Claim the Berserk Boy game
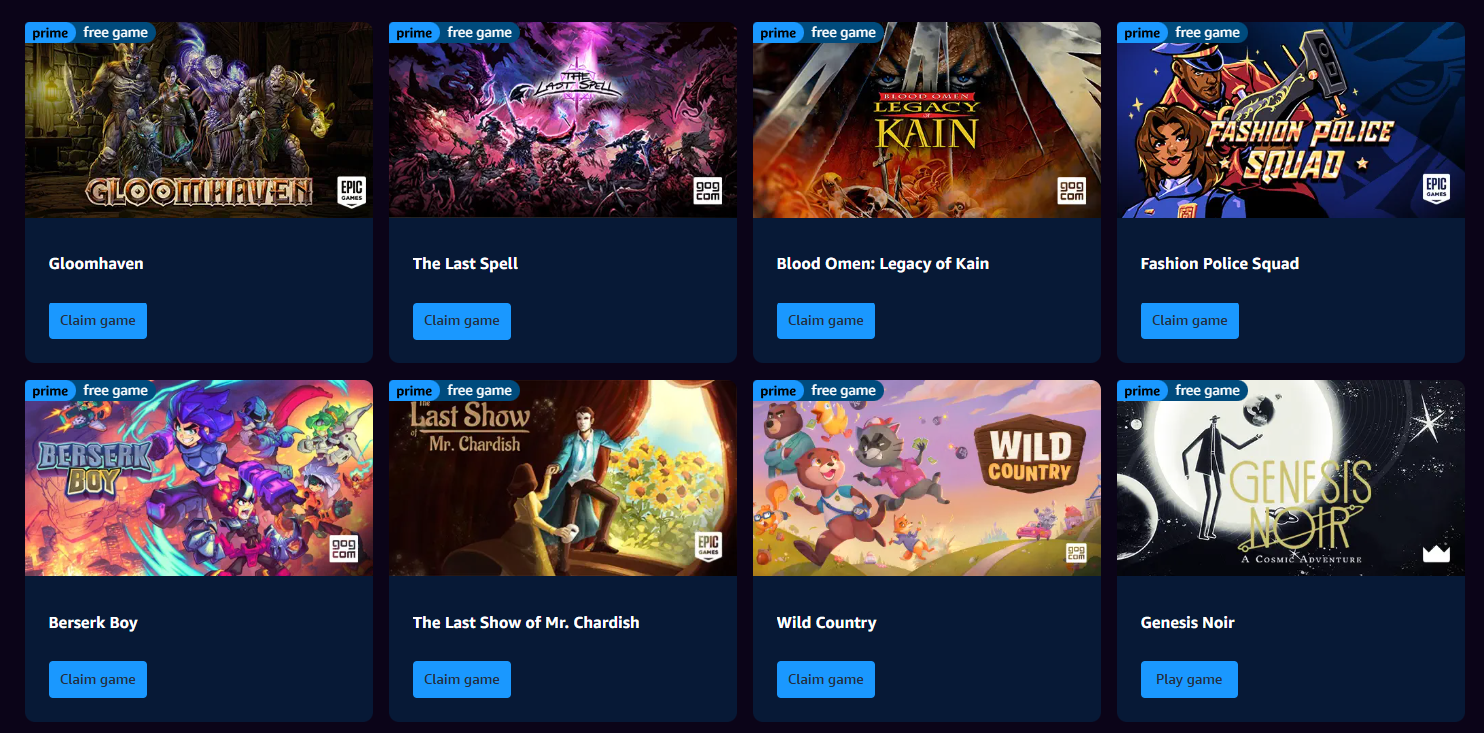Screen dimensions: 1484x733 [x=98, y=679]
